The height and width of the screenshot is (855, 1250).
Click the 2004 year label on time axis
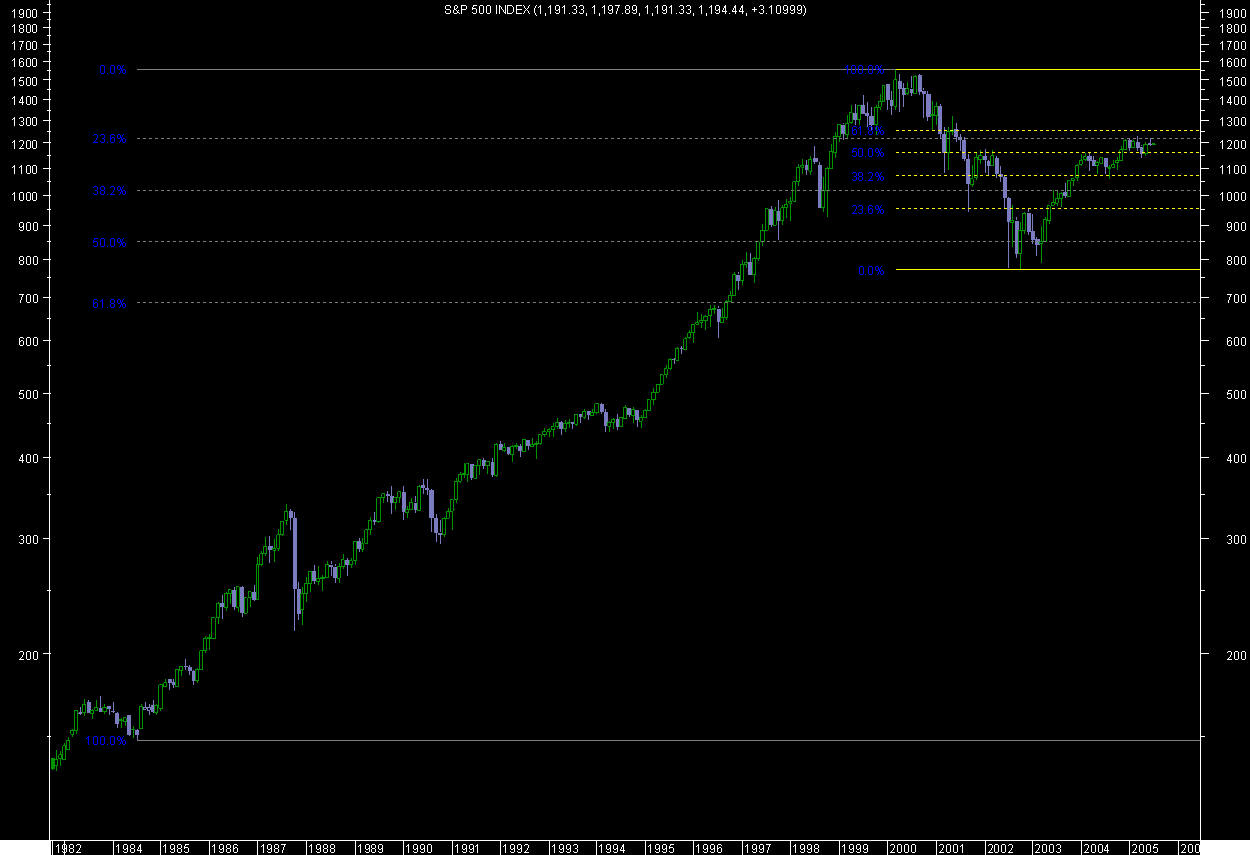1095,848
